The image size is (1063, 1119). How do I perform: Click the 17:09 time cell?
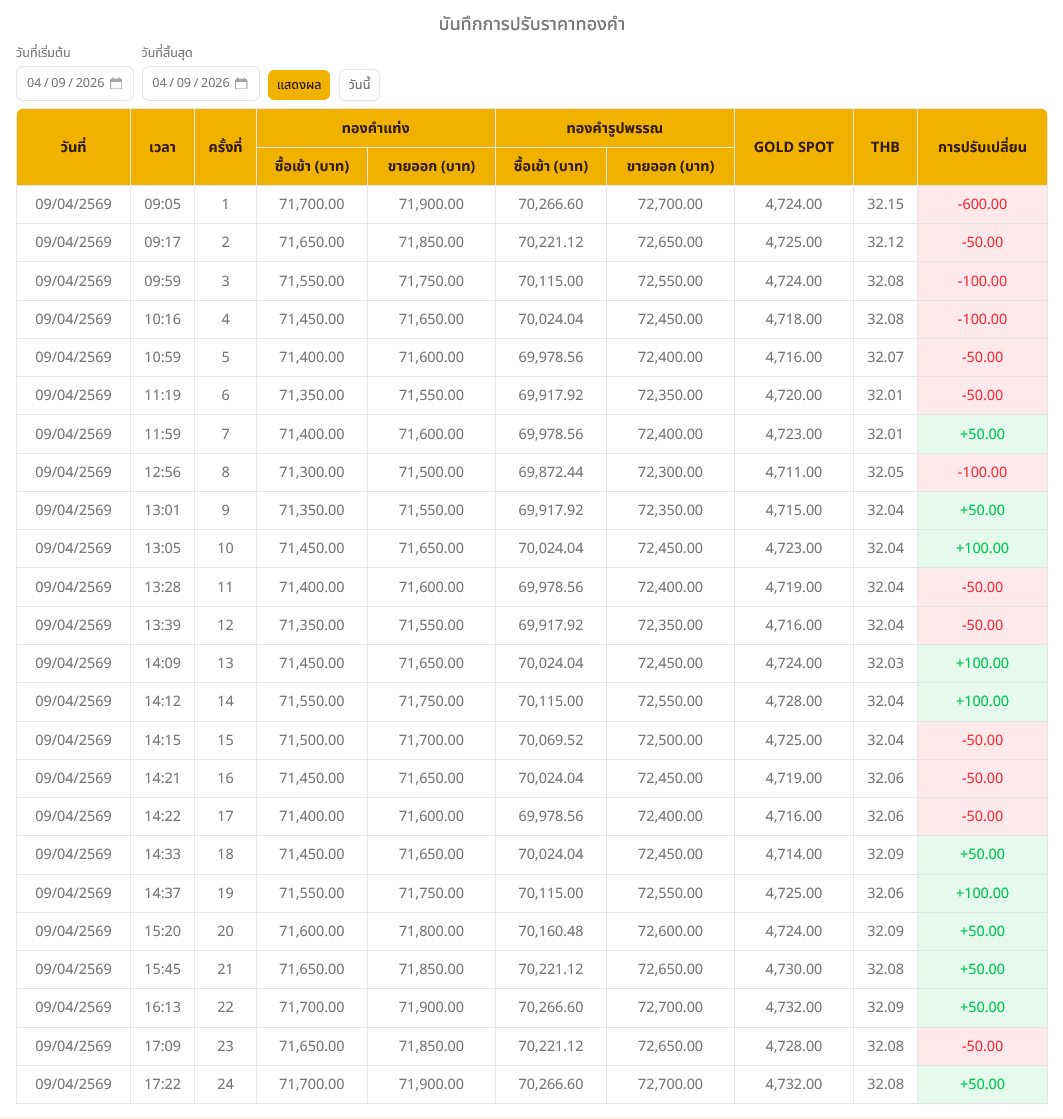pos(162,1046)
